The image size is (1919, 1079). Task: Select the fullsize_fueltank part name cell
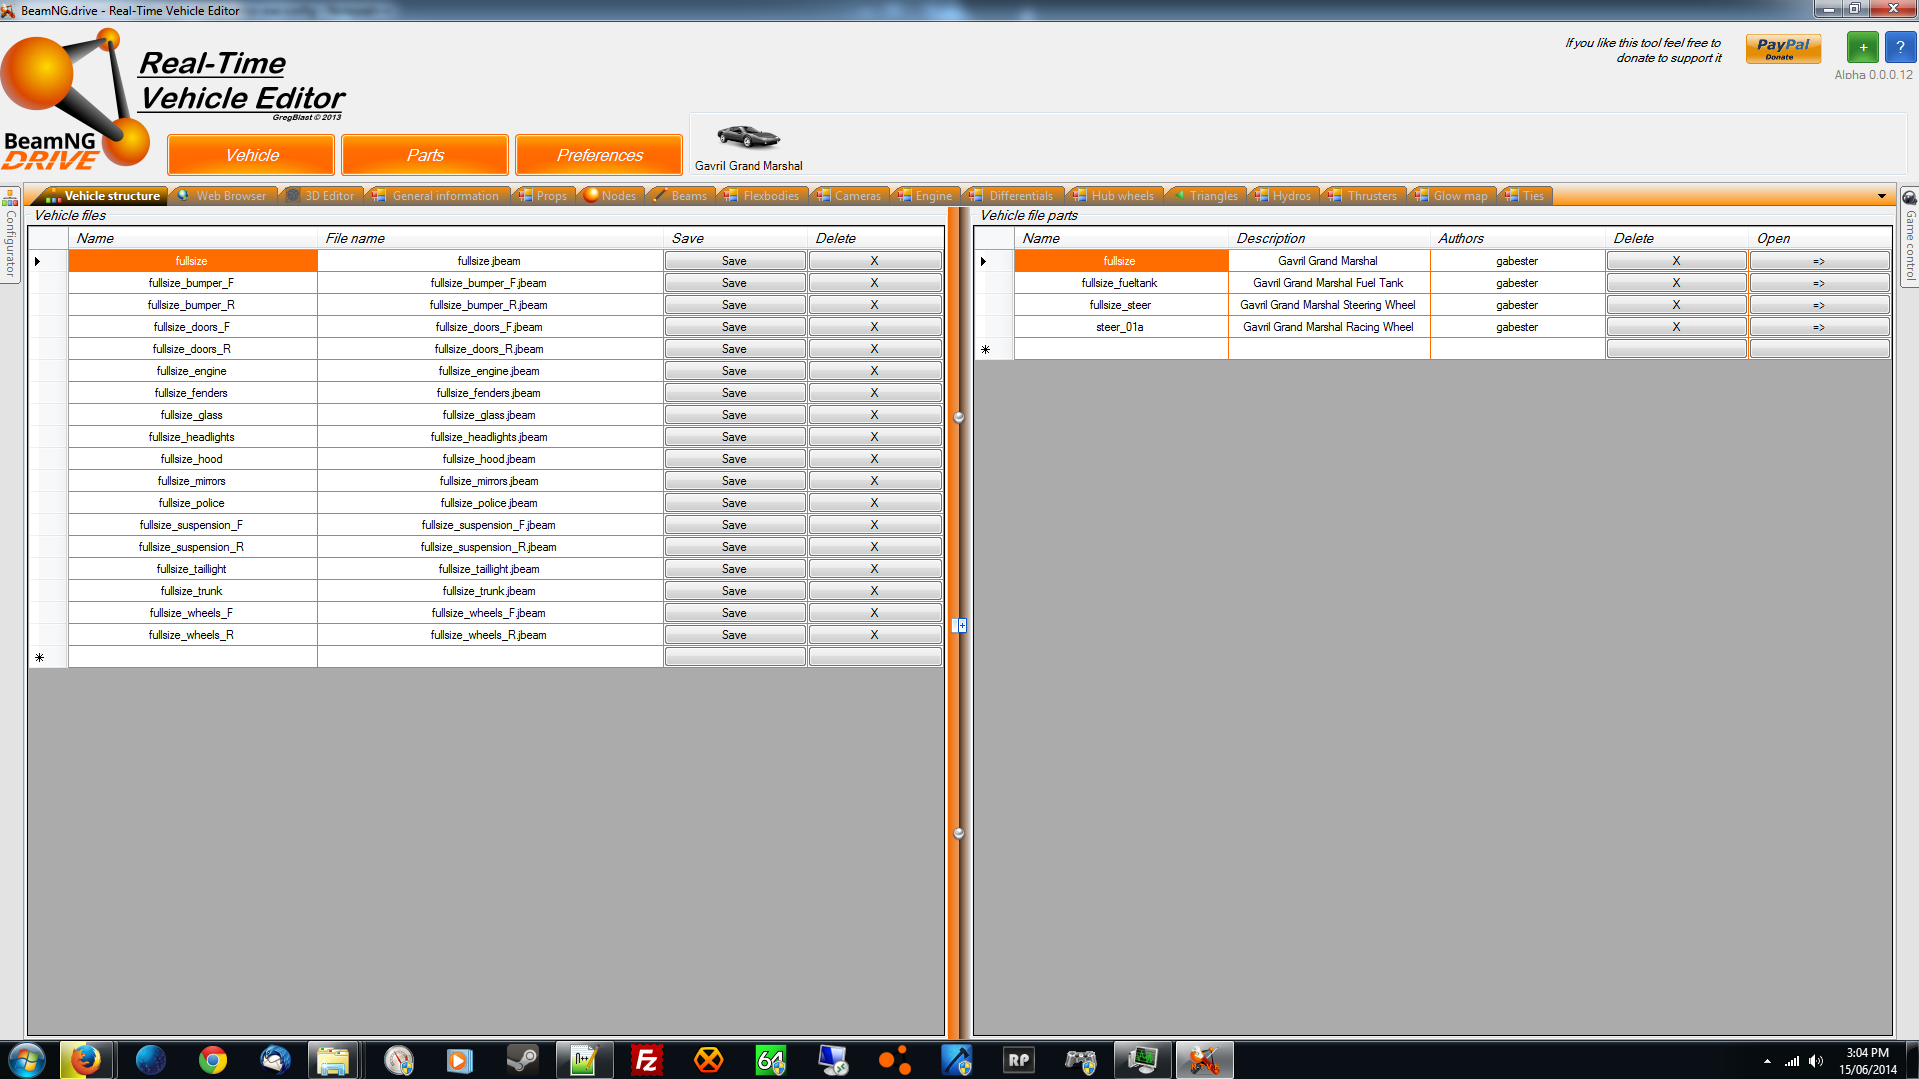1120,283
